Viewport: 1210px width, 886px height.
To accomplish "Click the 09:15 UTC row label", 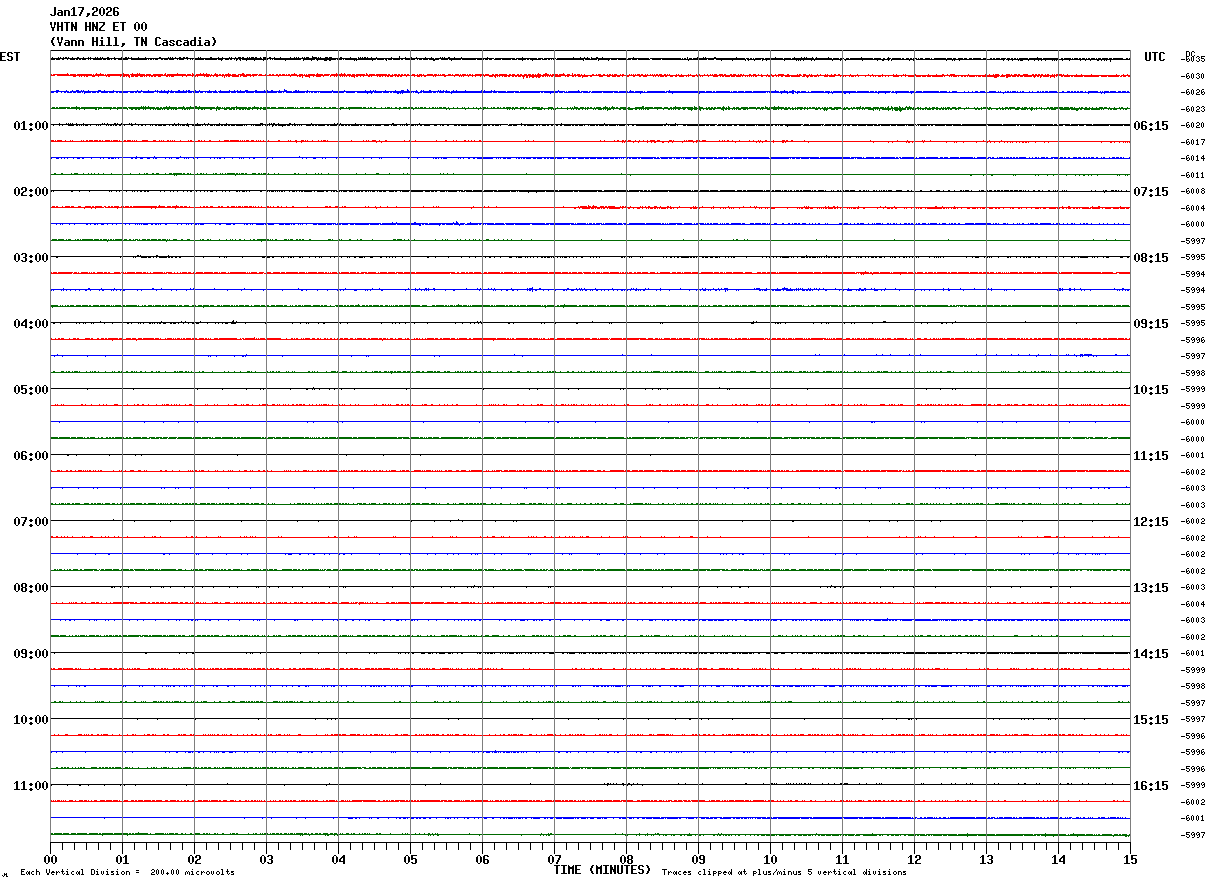I will coord(1150,323).
